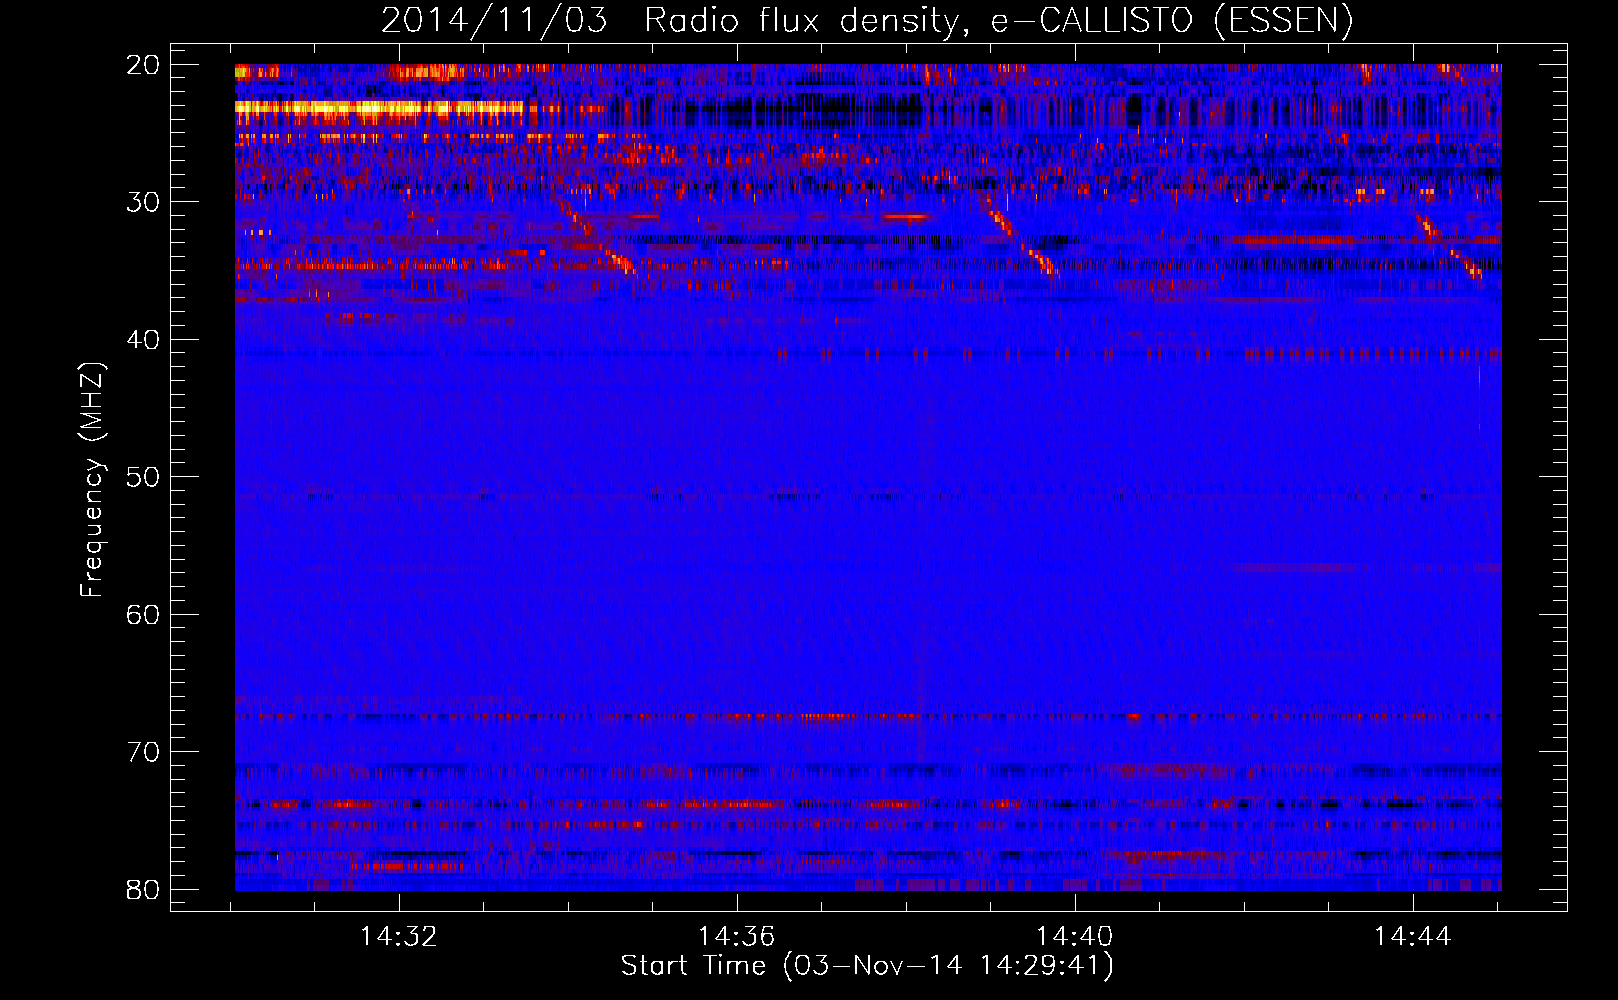Click the 70 MHz frequency tick label
1618x1000 pixels.
tap(143, 752)
